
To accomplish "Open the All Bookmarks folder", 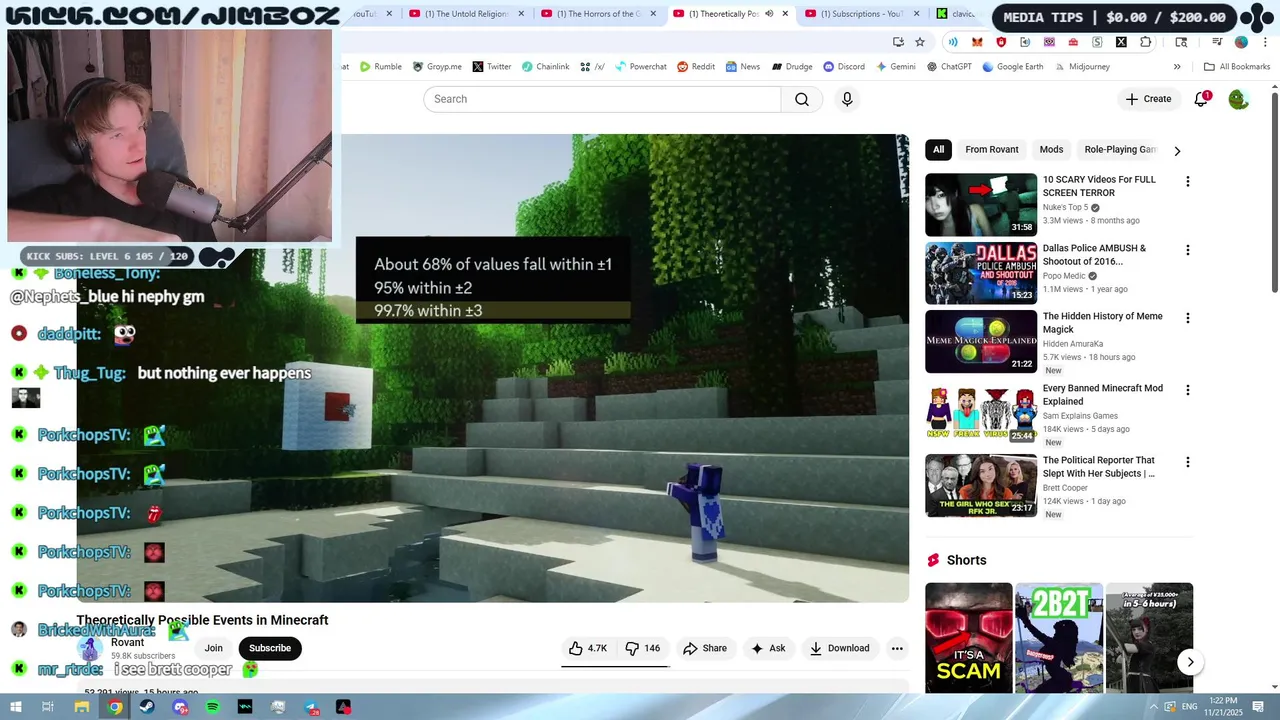I will click(1237, 67).
